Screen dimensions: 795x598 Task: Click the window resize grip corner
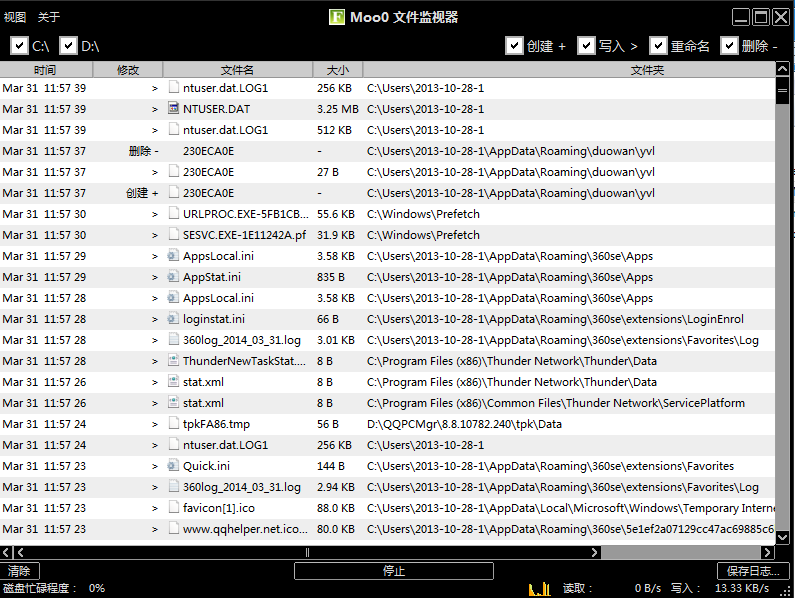coord(787,591)
